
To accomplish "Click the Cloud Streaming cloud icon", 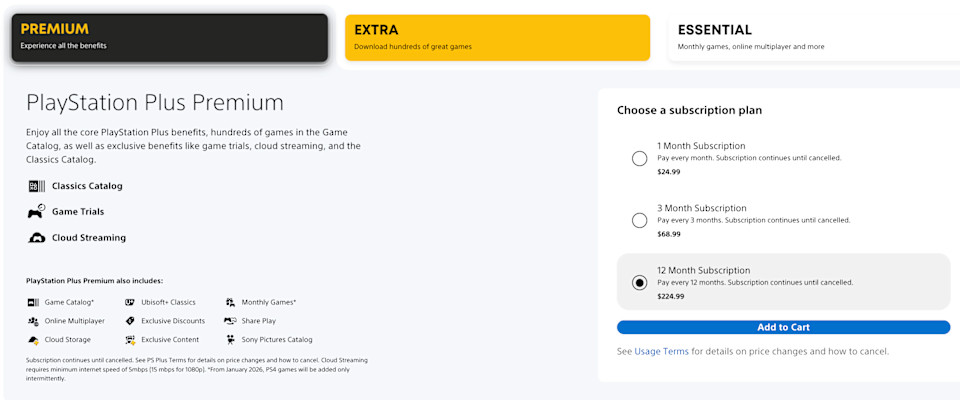I will [x=37, y=238].
